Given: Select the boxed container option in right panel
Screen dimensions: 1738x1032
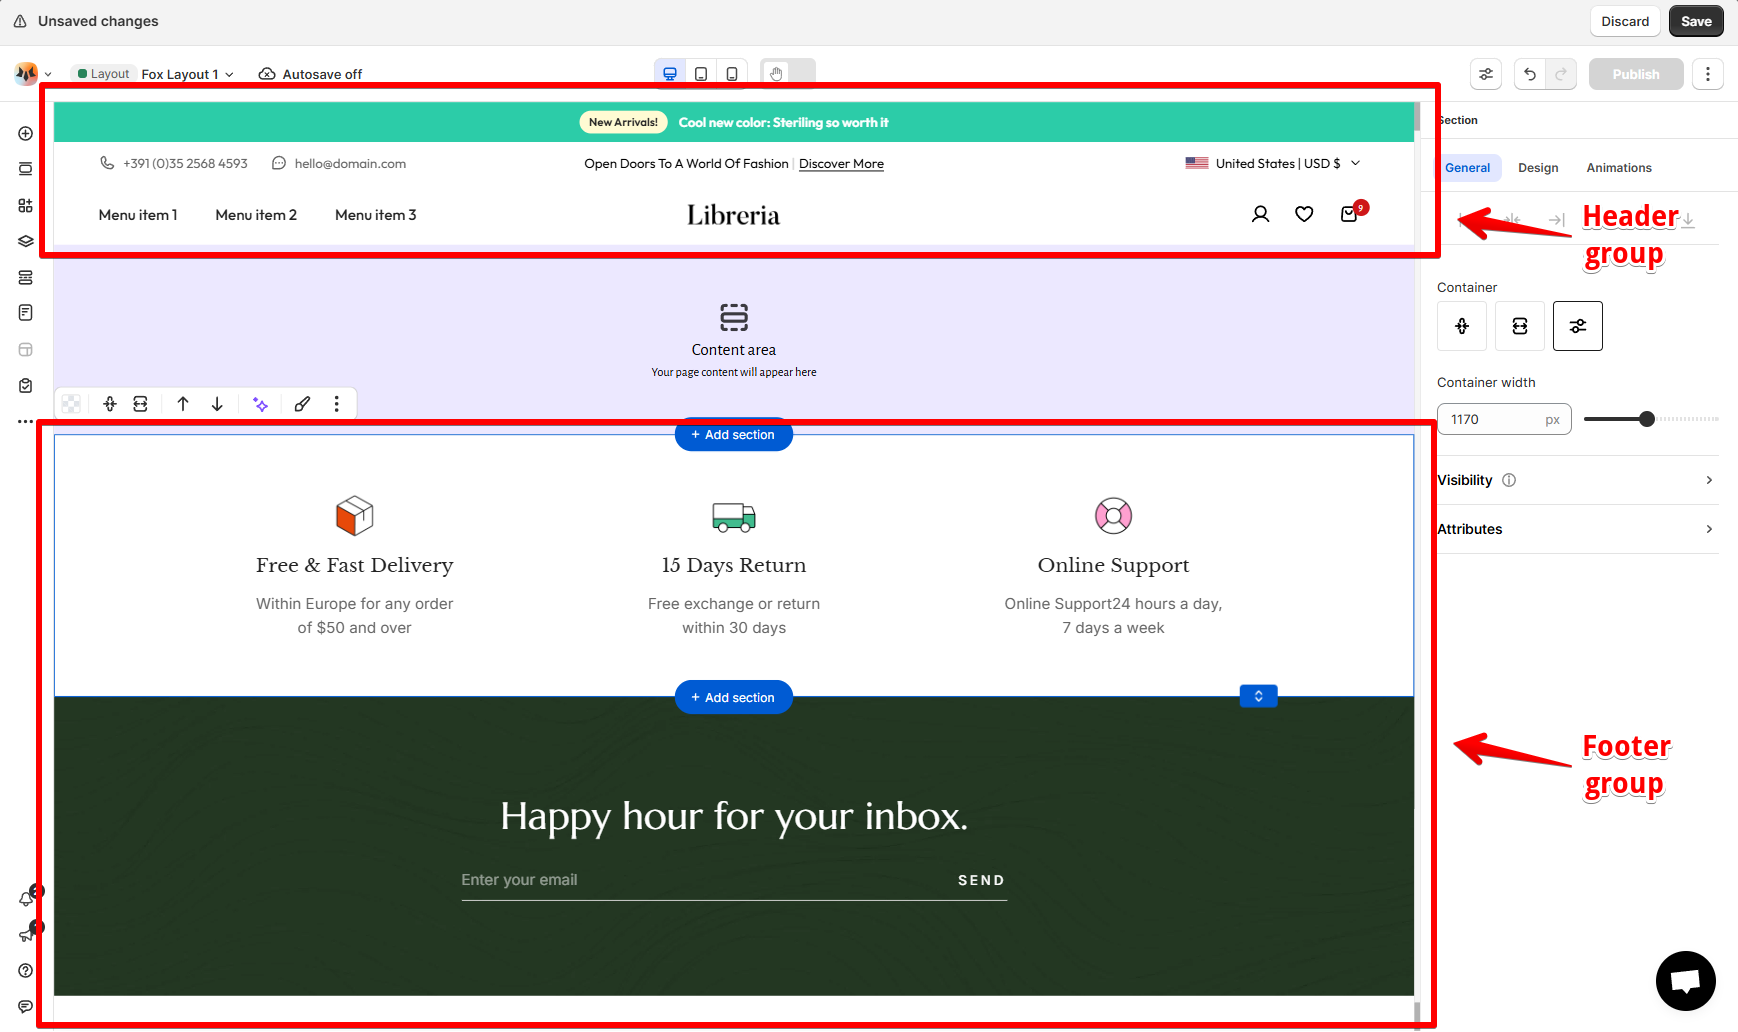Looking at the screenshot, I should 1462,326.
